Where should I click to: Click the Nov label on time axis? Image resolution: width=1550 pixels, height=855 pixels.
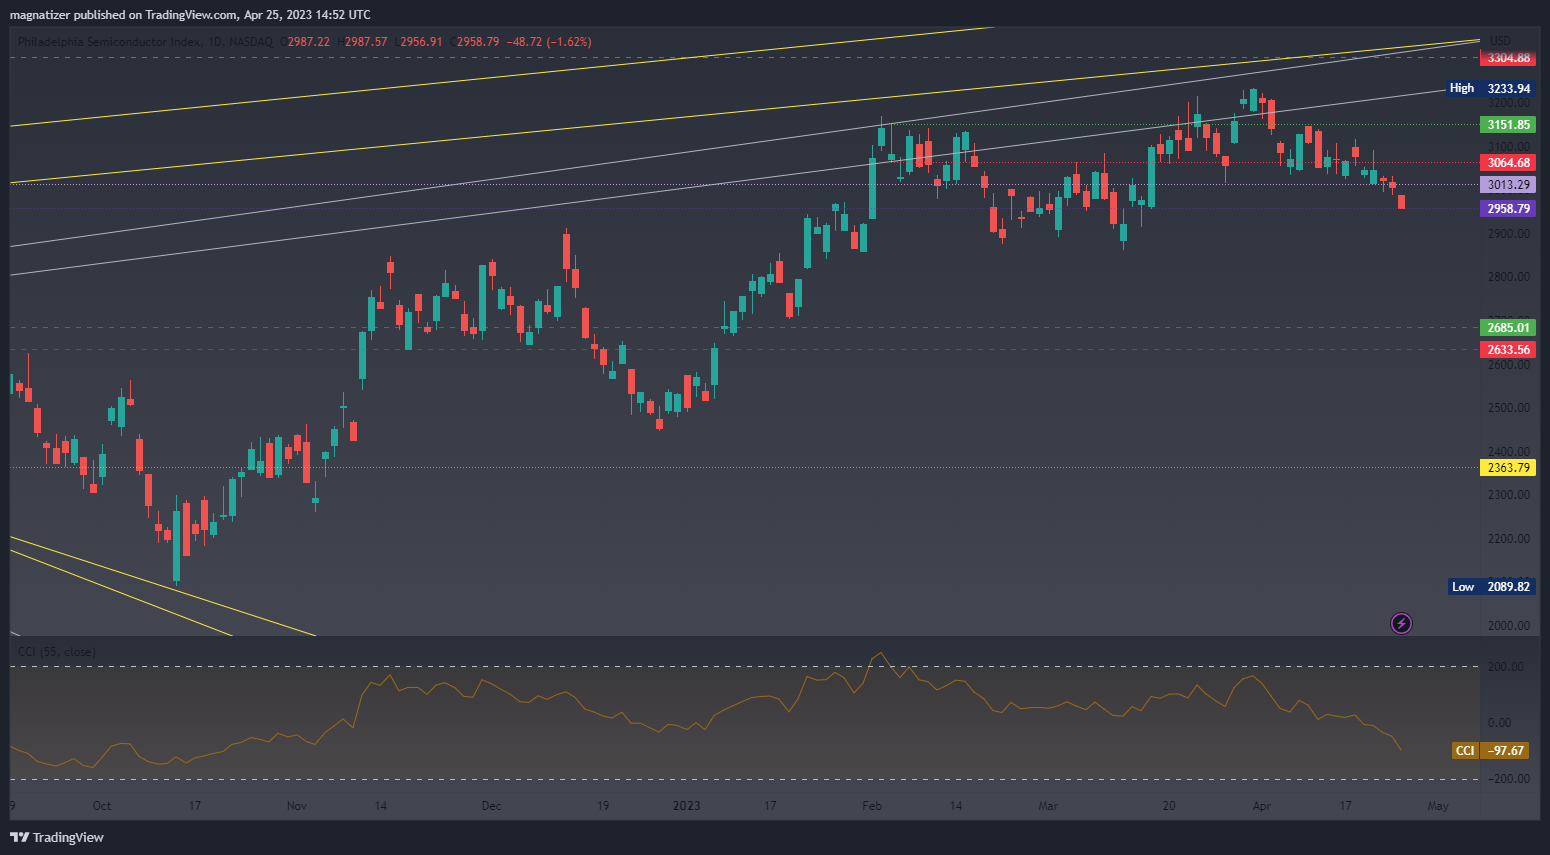(x=296, y=806)
